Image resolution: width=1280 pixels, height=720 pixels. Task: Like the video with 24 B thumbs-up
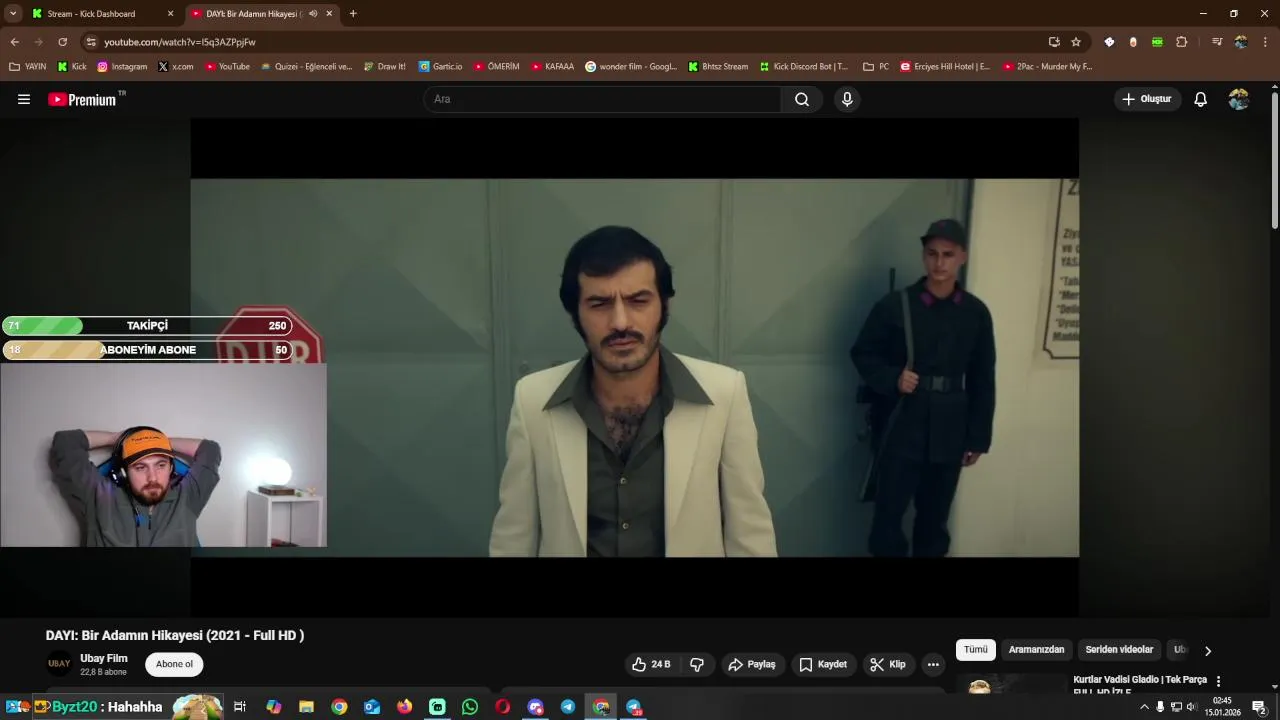[651, 664]
